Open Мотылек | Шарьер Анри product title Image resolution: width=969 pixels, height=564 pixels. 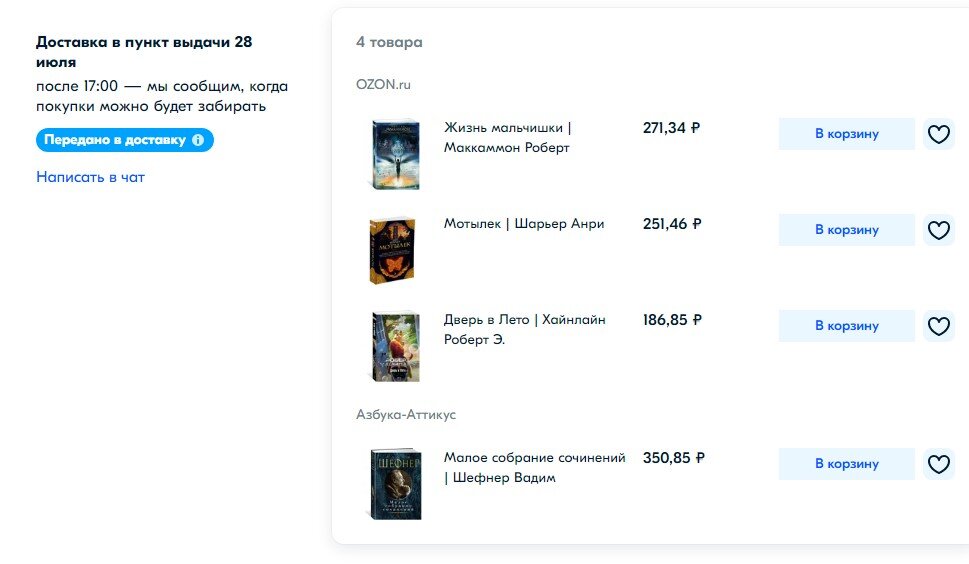click(x=524, y=224)
